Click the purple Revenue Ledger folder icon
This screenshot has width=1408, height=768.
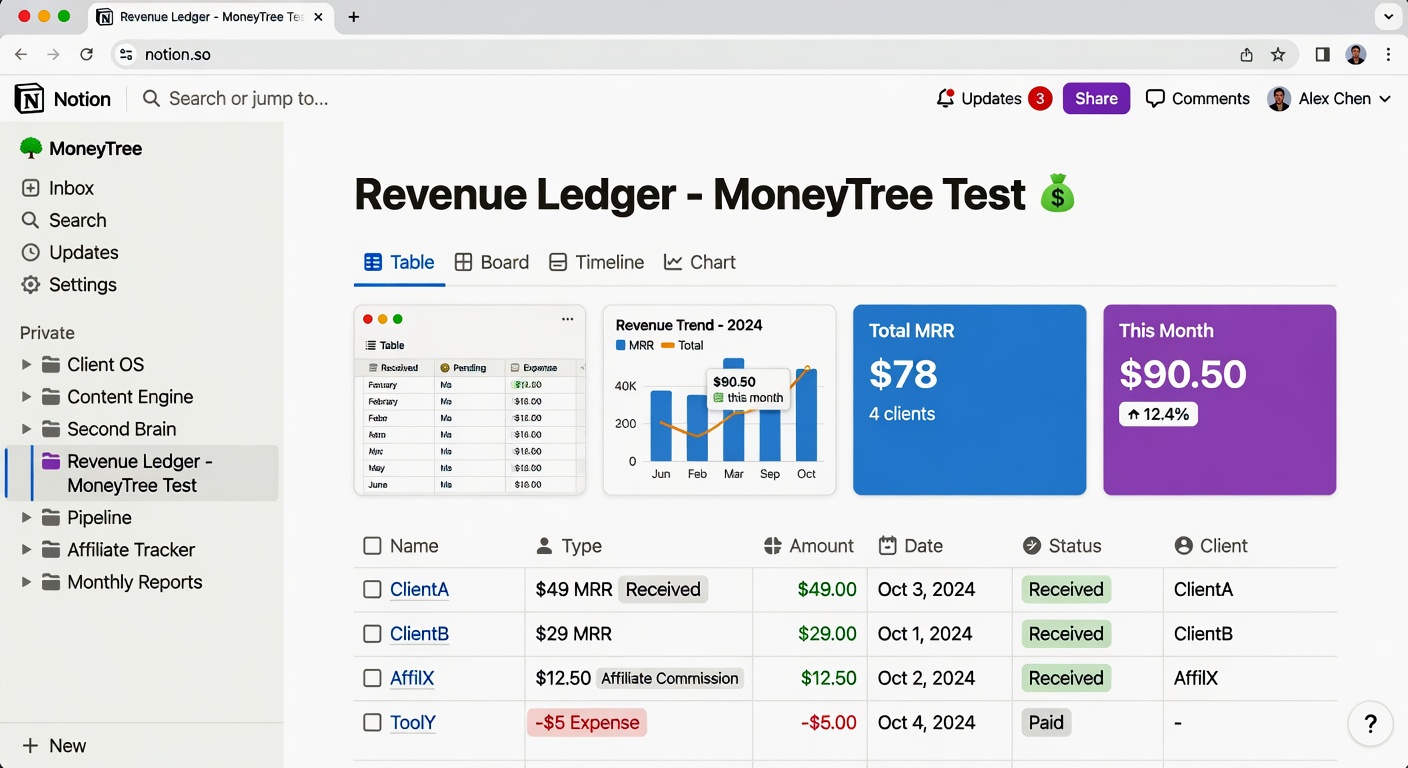coord(50,461)
